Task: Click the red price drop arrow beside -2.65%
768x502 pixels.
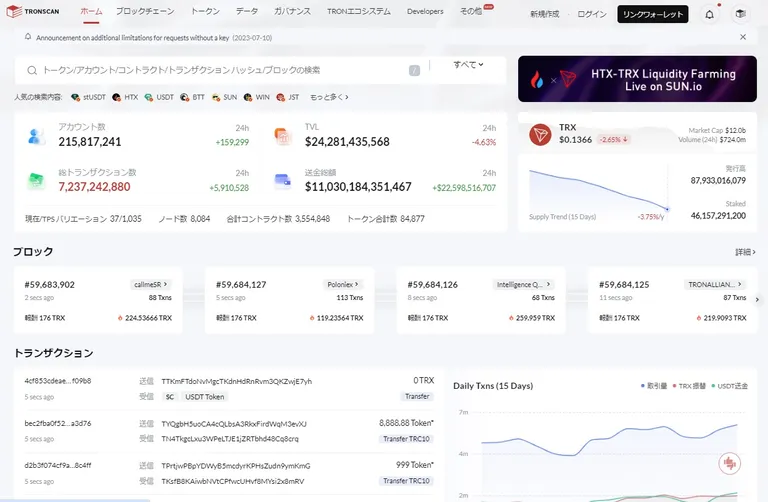Action: click(x=625, y=140)
